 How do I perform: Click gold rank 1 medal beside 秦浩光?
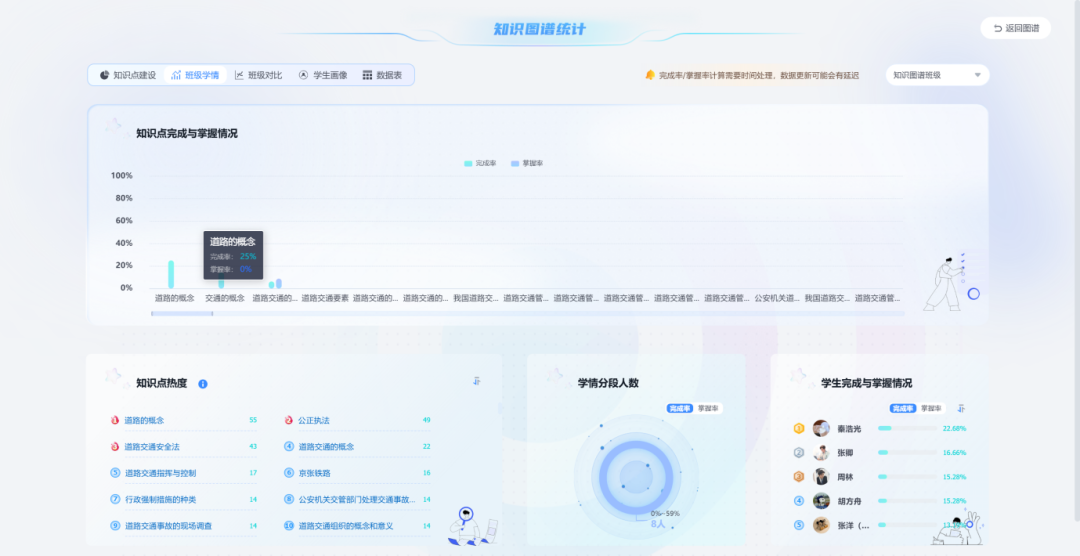point(799,429)
